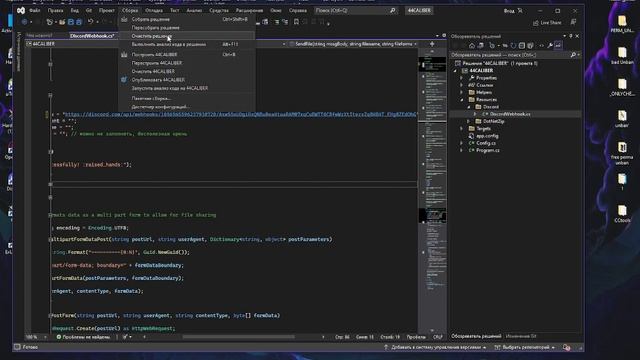Click the wrench Properties icon in Solution Explorer
The height and width of the screenshot is (360, 640).
(550, 46)
